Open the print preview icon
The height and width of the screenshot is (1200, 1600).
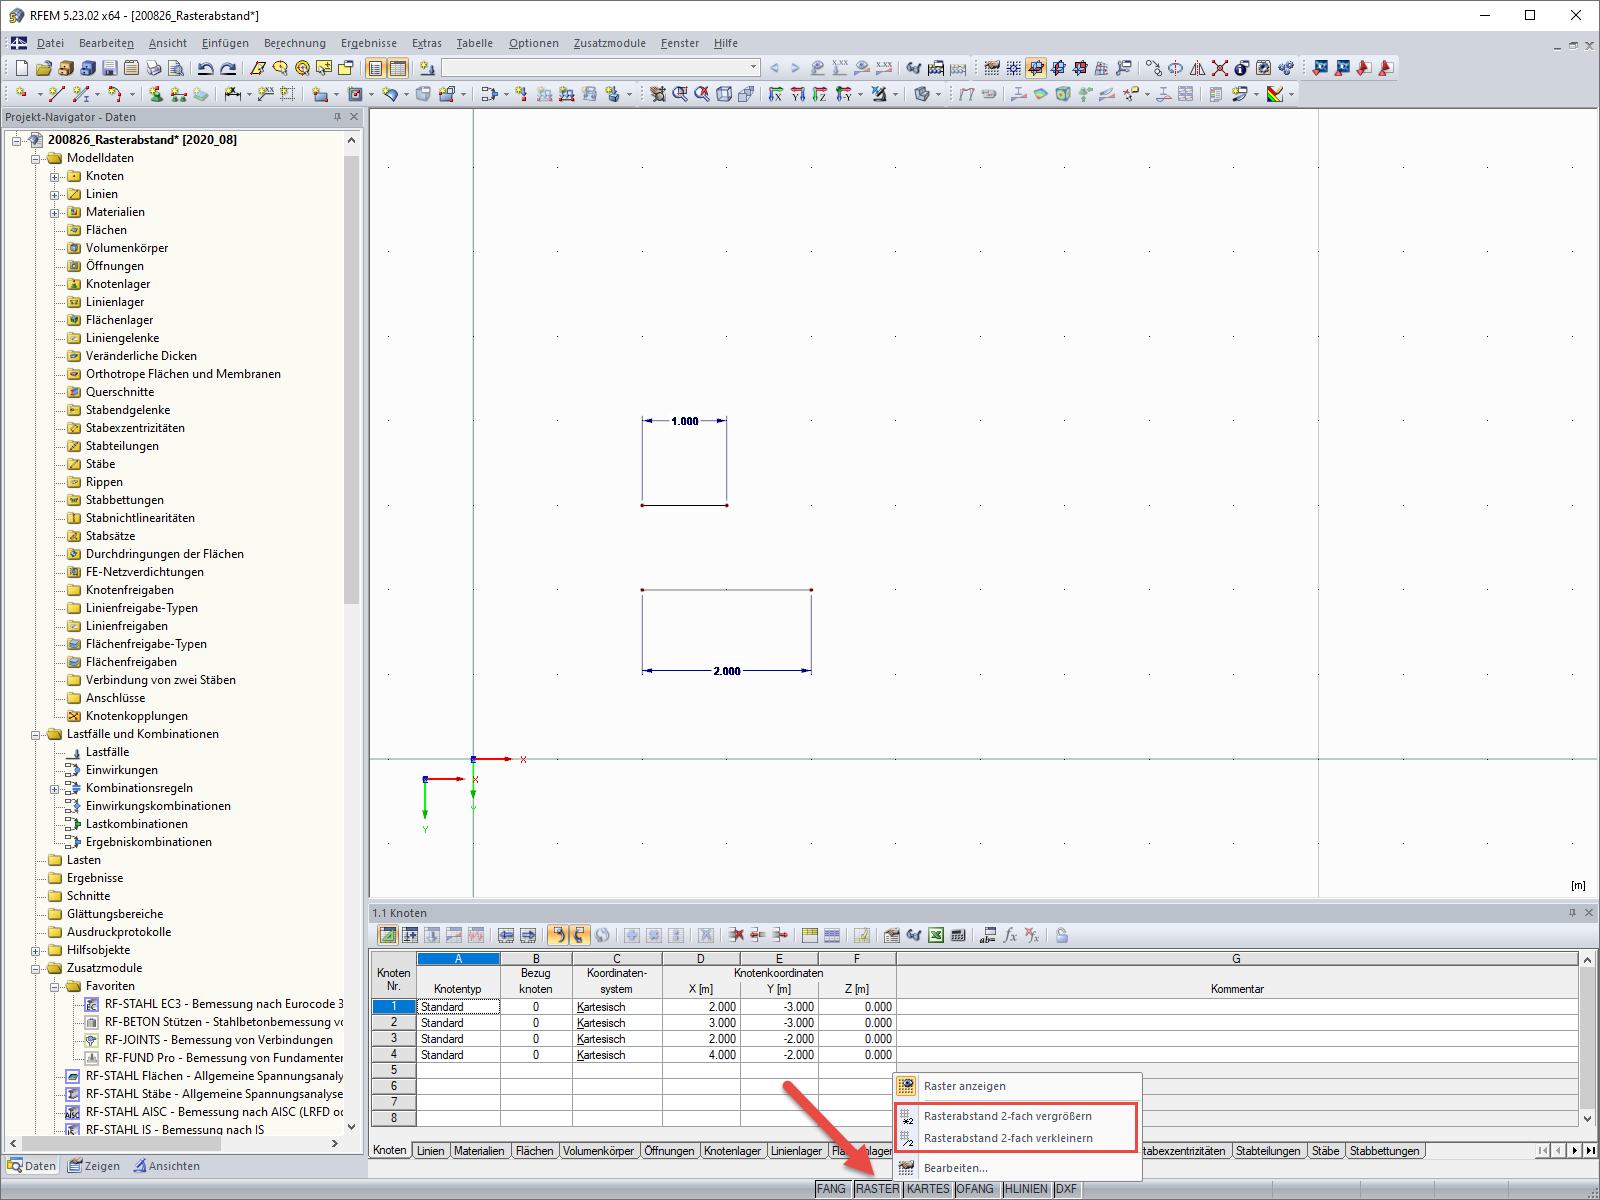(175, 68)
